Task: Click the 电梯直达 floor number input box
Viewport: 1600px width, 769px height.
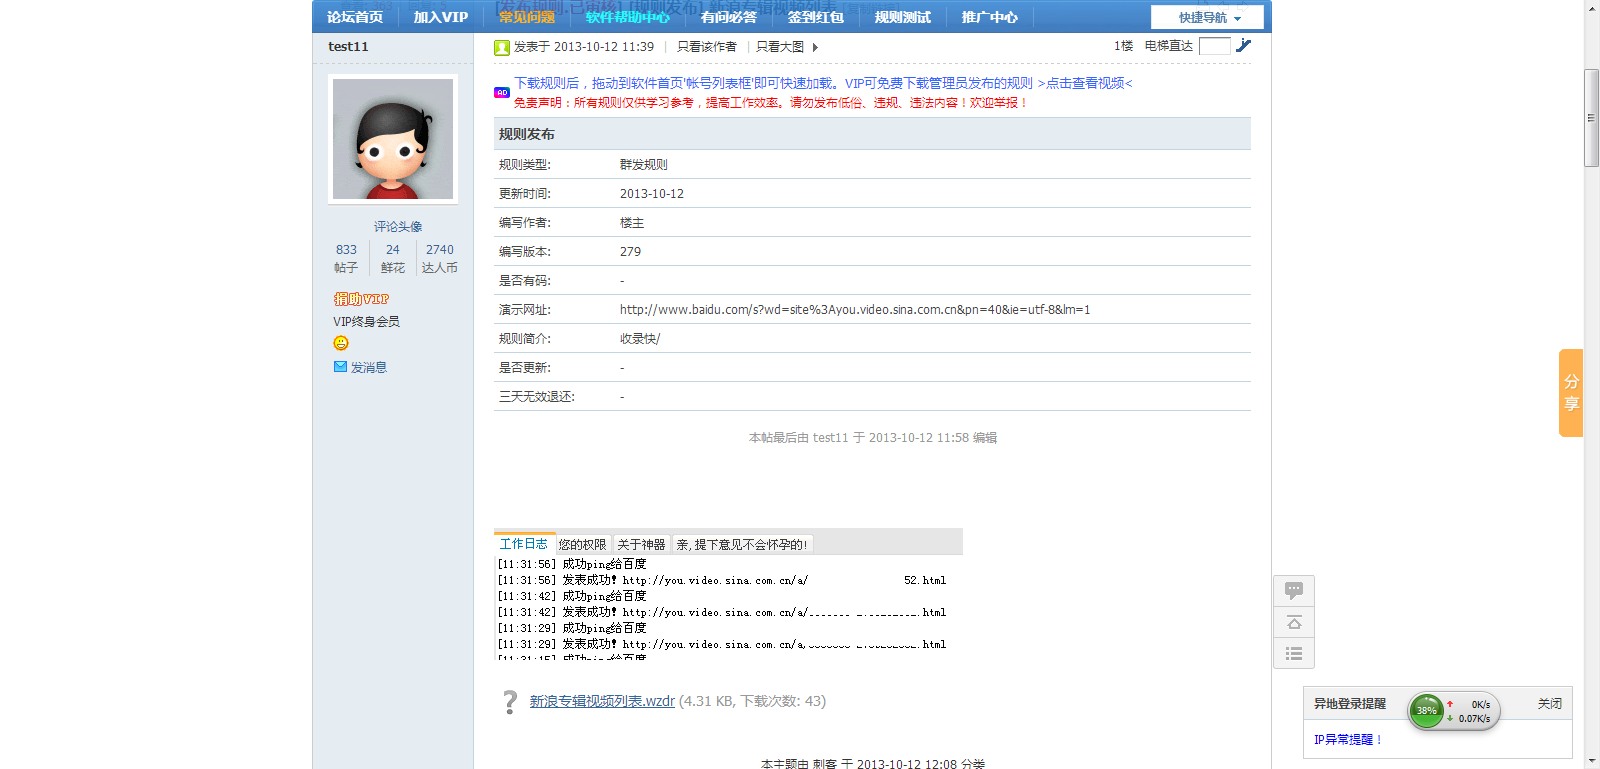Action: (1214, 46)
